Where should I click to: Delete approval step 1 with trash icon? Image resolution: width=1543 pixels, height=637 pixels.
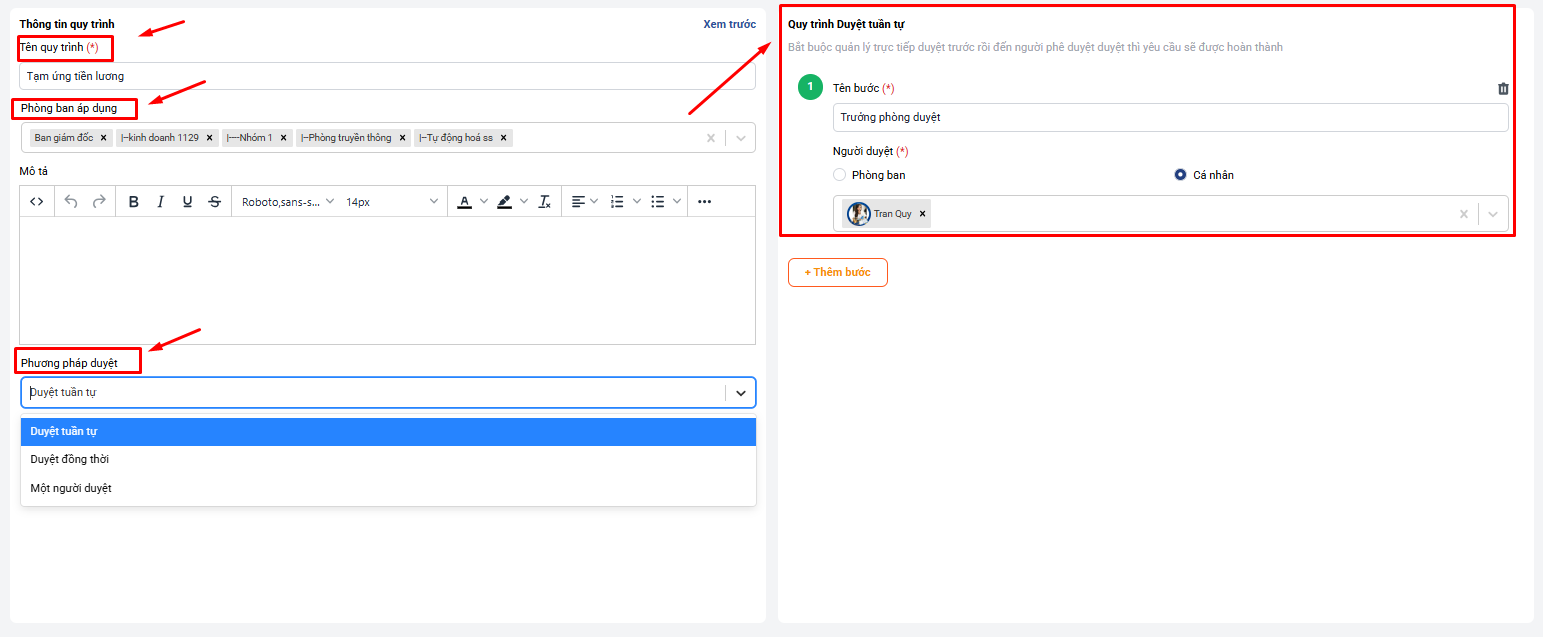[x=1502, y=89]
